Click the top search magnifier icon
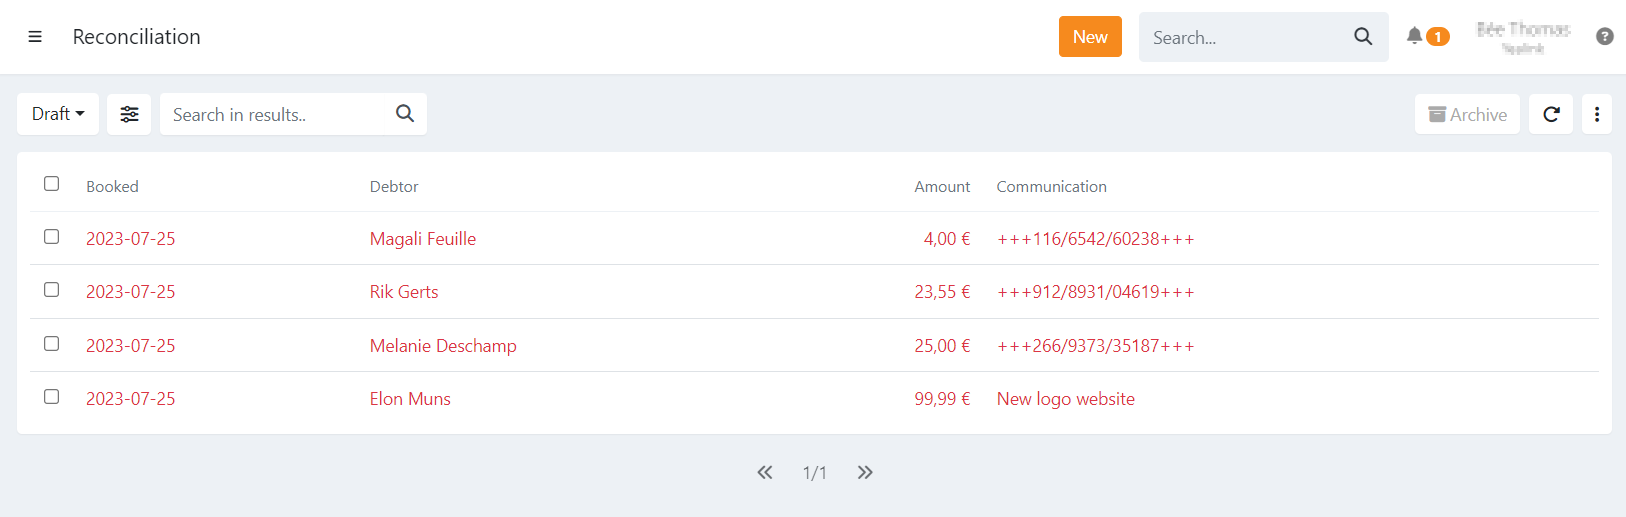The width and height of the screenshot is (1626, 517). [x=1362, y=37]
